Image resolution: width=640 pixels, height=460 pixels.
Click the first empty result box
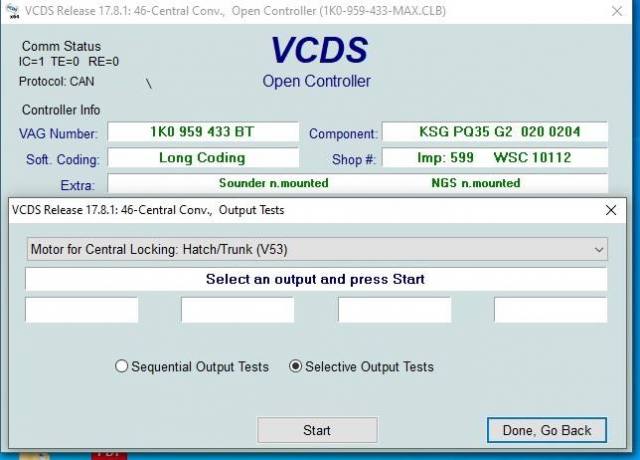point(81,310)
